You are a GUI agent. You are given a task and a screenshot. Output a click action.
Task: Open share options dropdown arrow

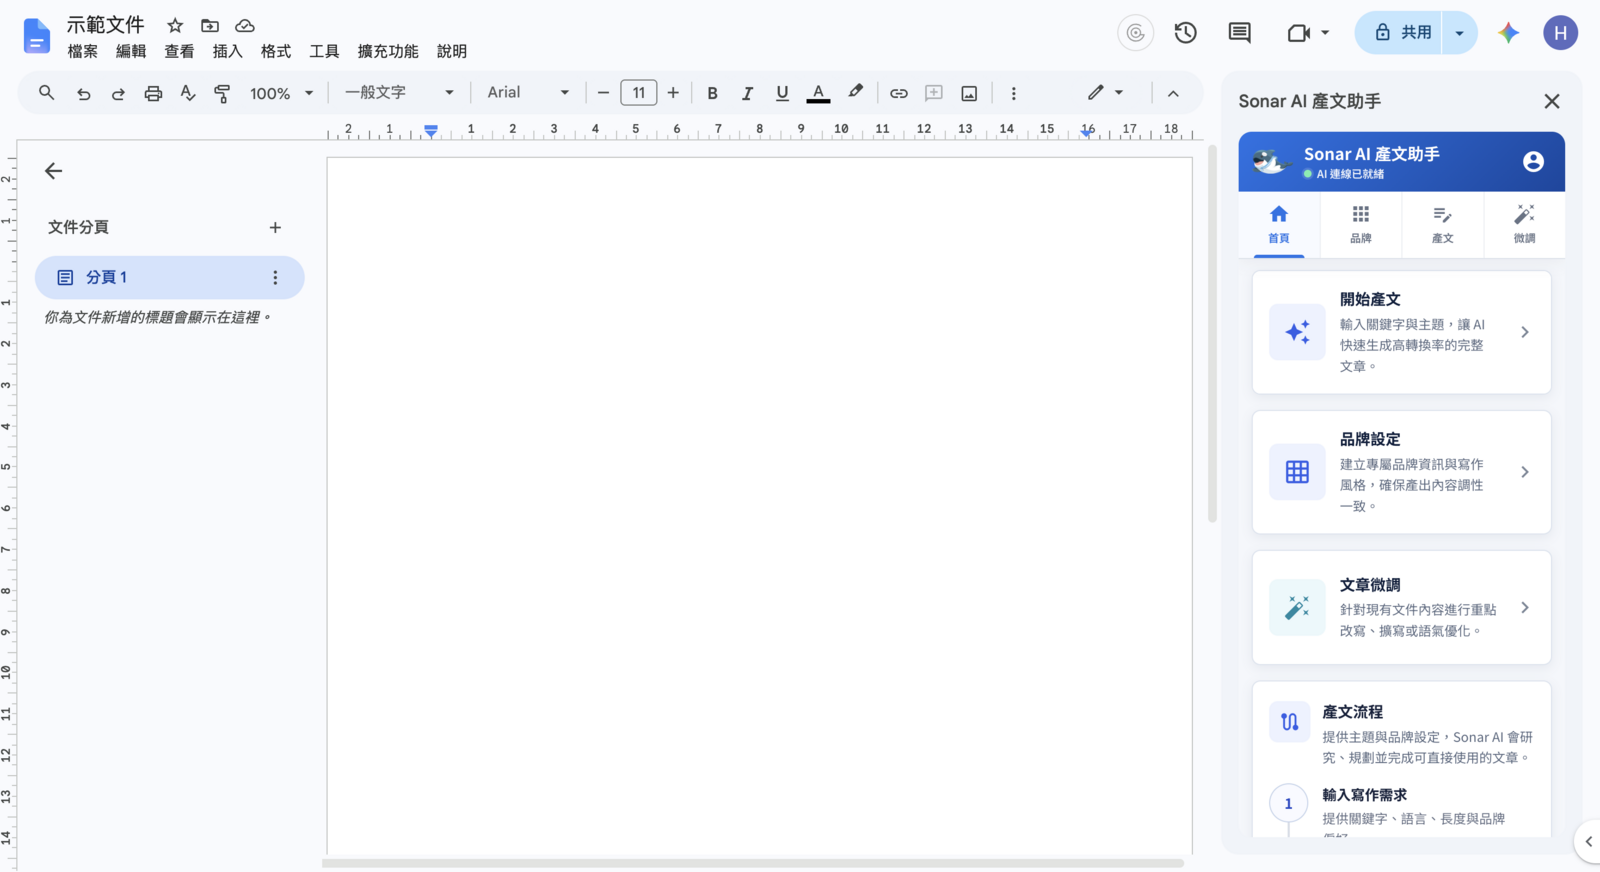pos(1460,33)
